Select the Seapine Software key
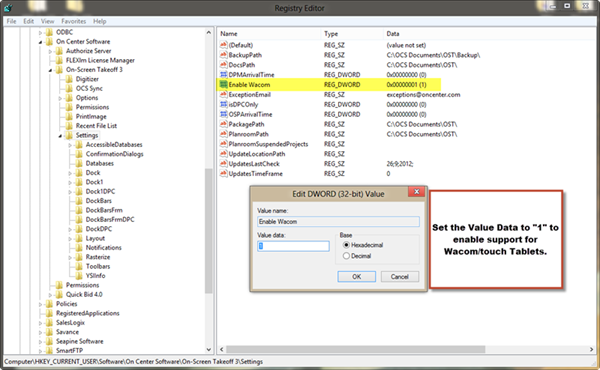 coord(80,341)
